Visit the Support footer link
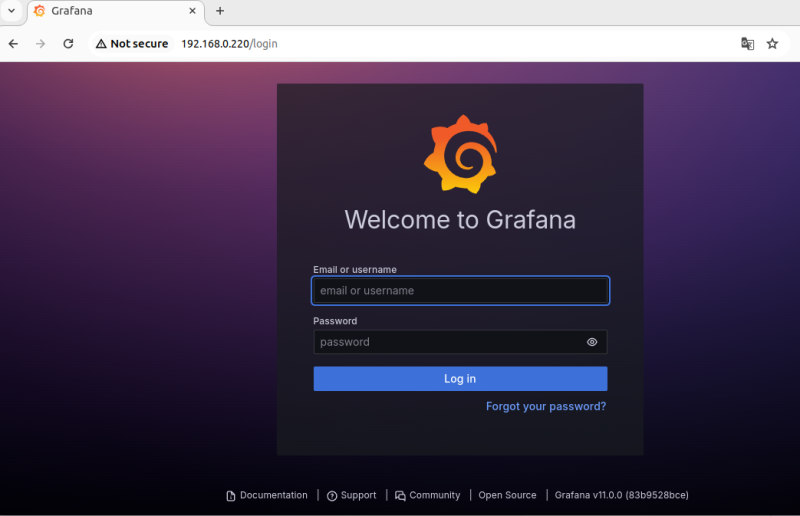Screen dimensions: 800x516 [357, 495]
